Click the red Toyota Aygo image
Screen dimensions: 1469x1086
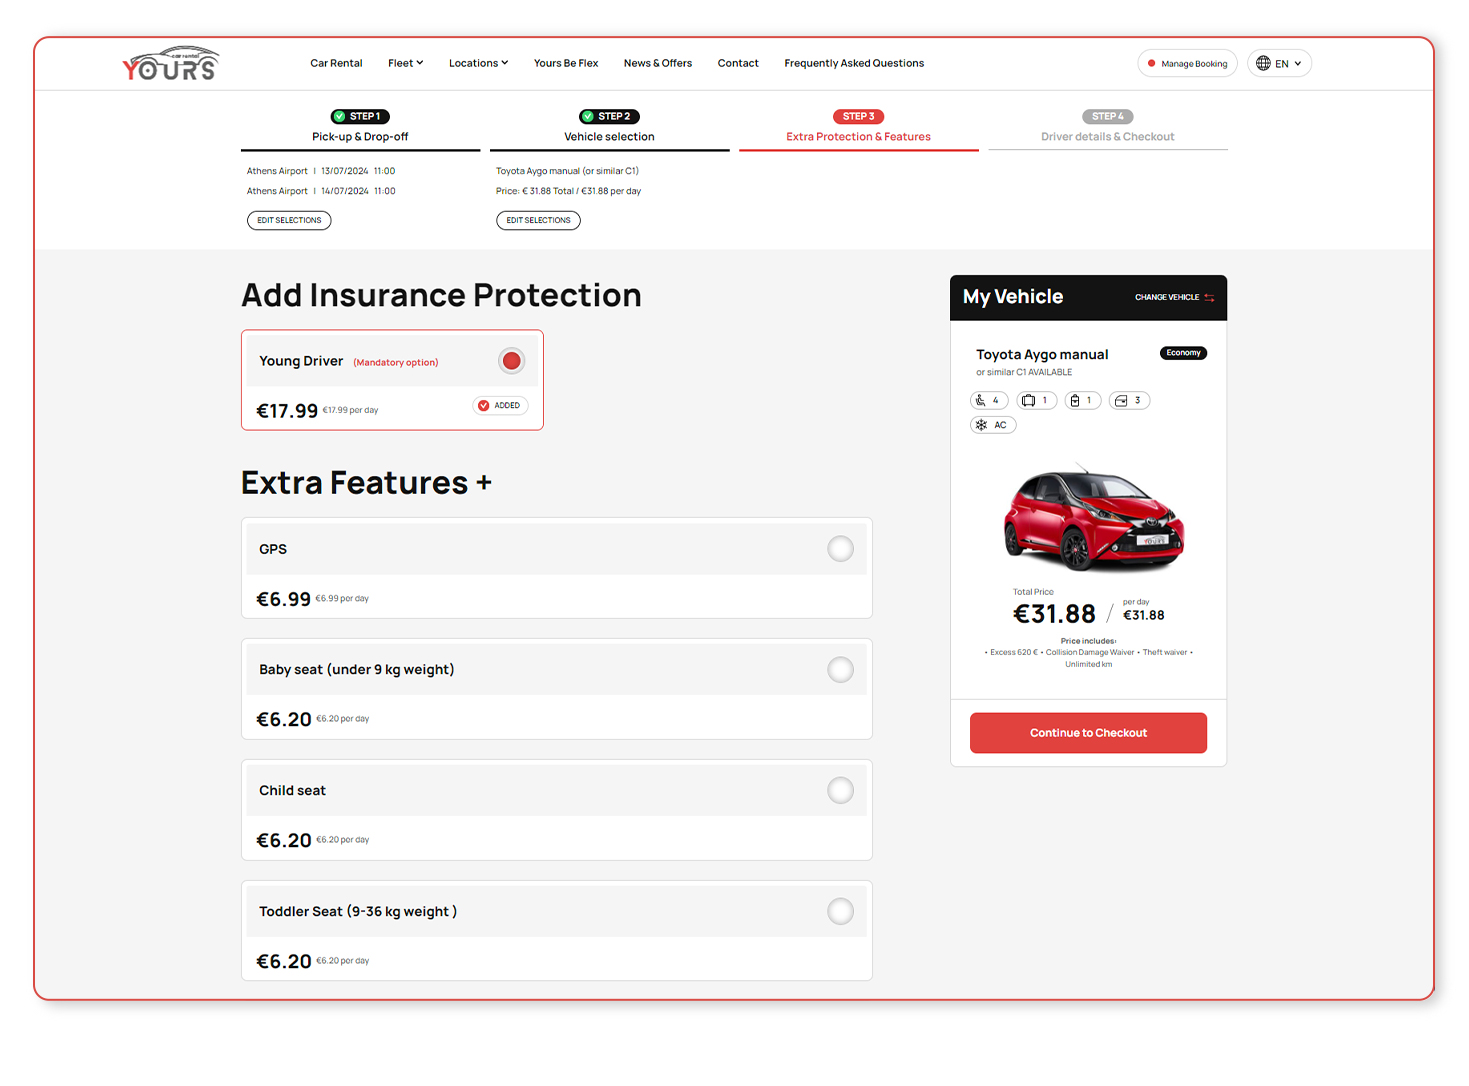pos(1092,518)
